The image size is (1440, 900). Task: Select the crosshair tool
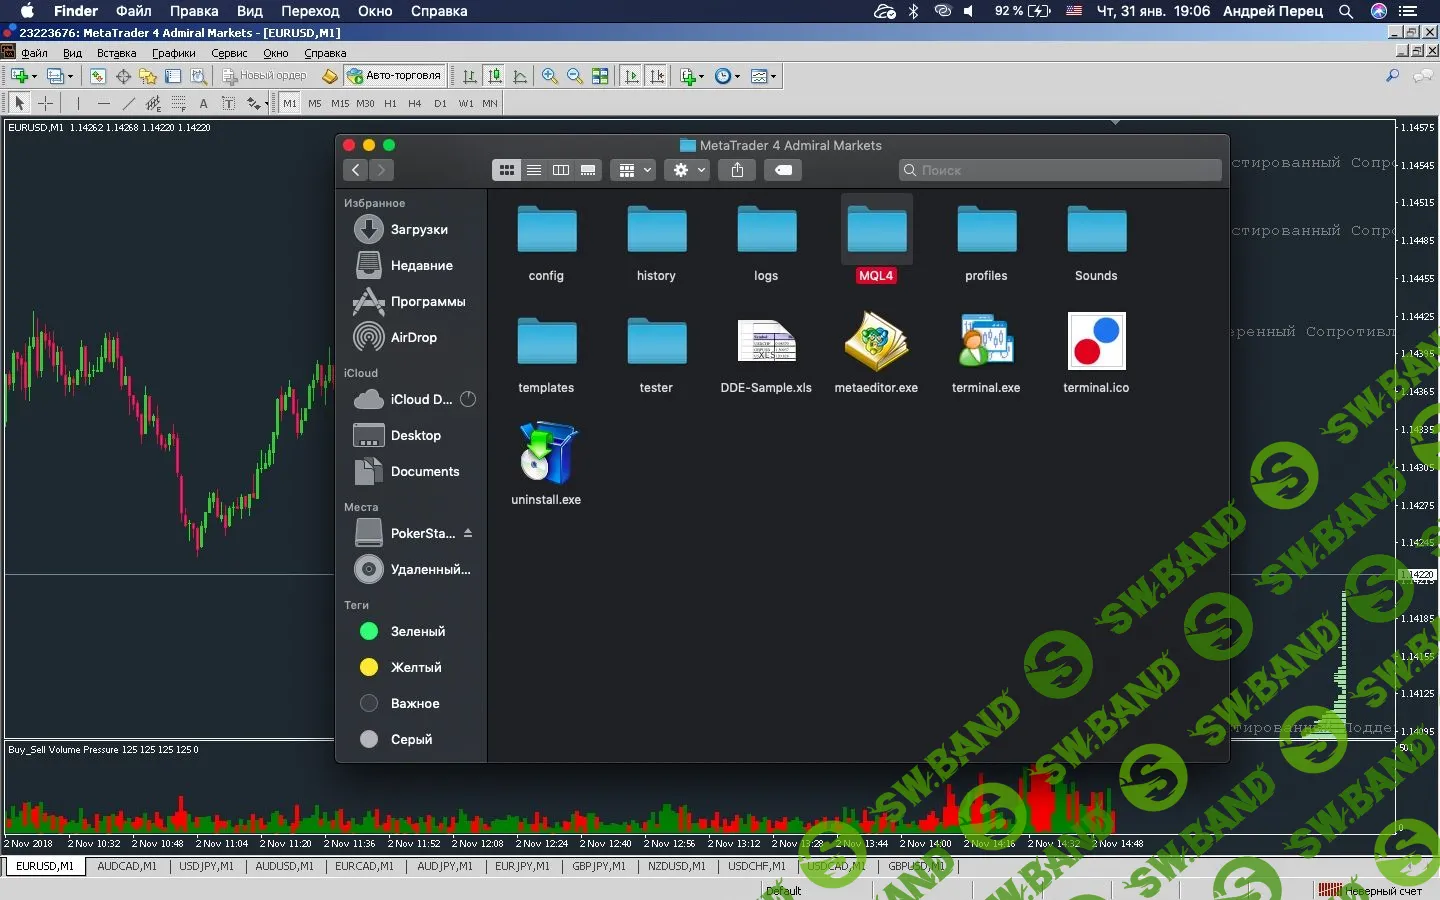[x=45, y=103]
